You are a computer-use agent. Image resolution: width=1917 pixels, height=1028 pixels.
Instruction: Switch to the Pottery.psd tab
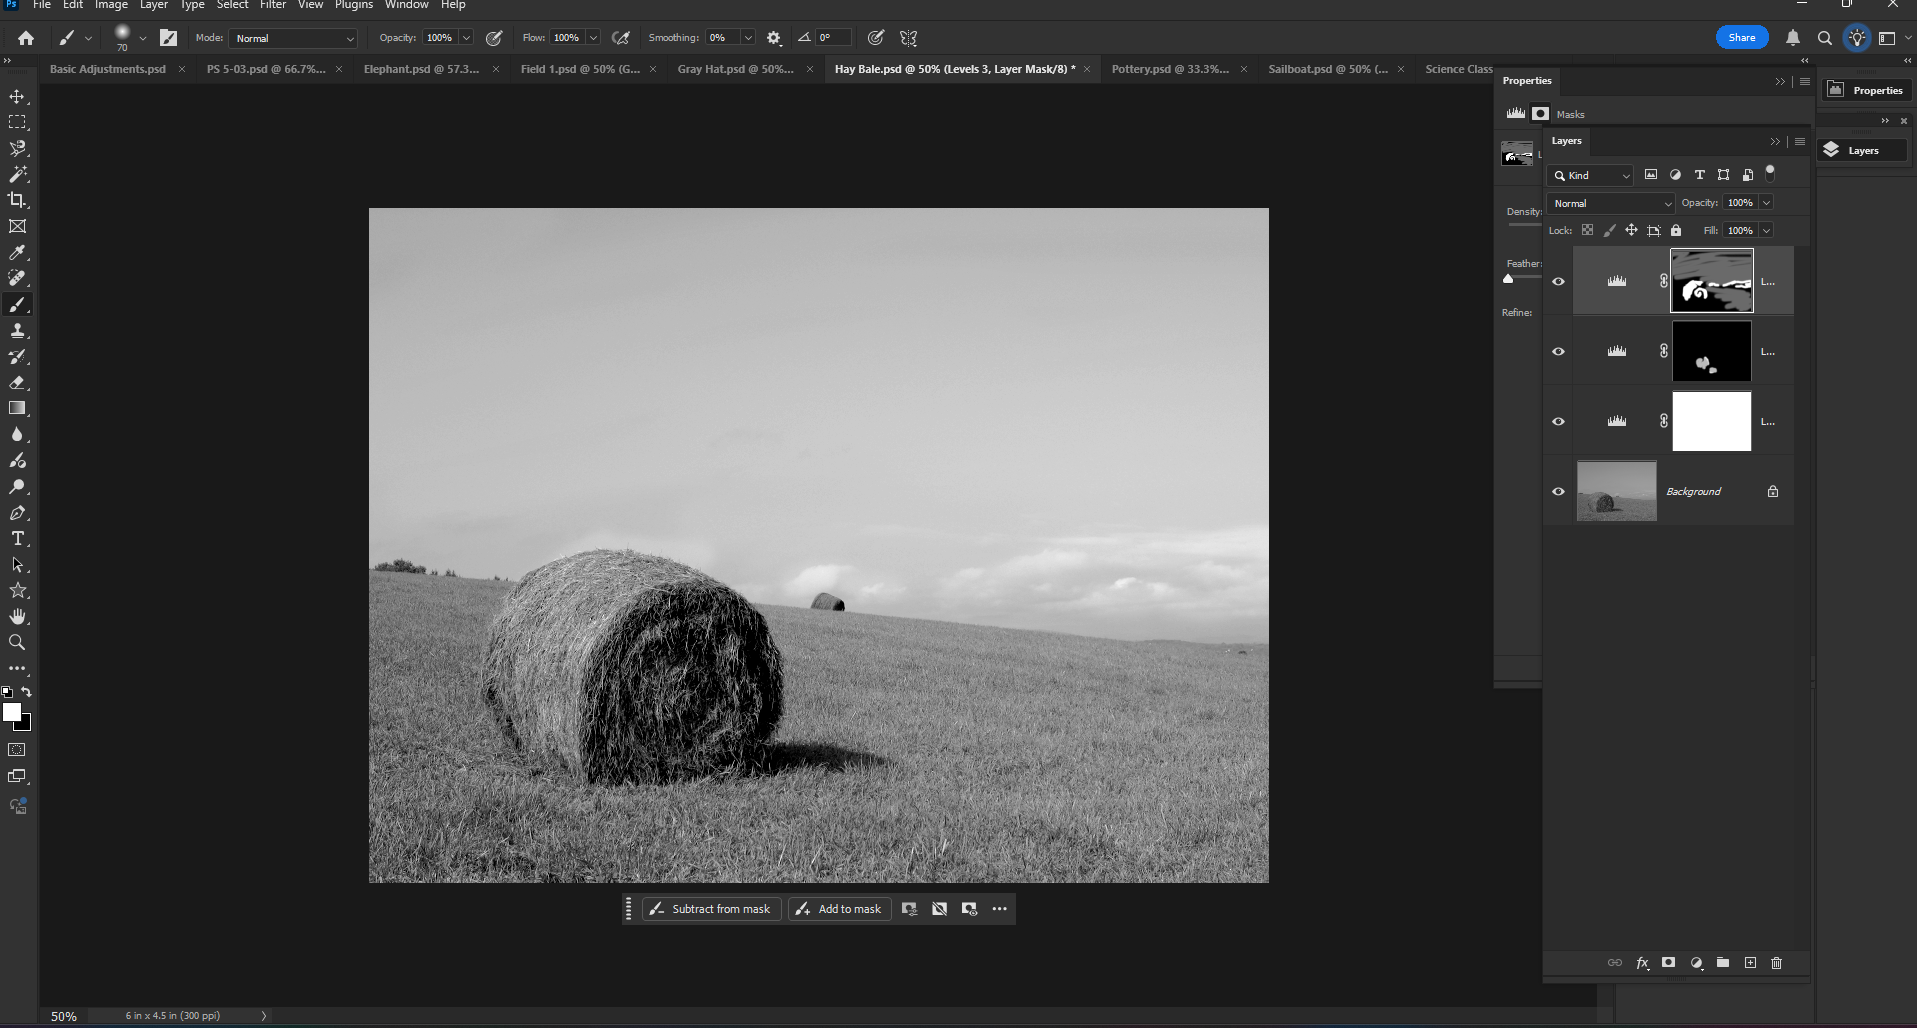point(1170,69)
